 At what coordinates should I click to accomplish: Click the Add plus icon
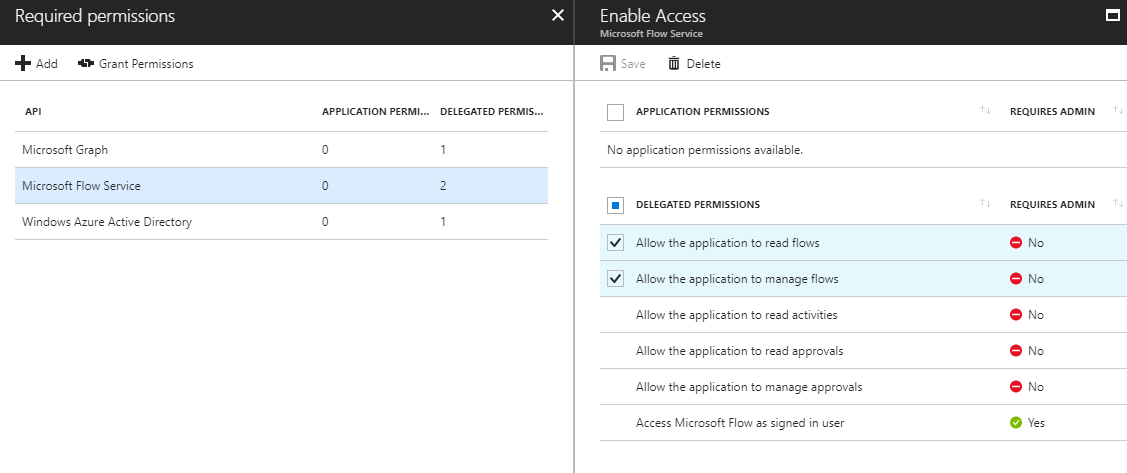point(23,64)
